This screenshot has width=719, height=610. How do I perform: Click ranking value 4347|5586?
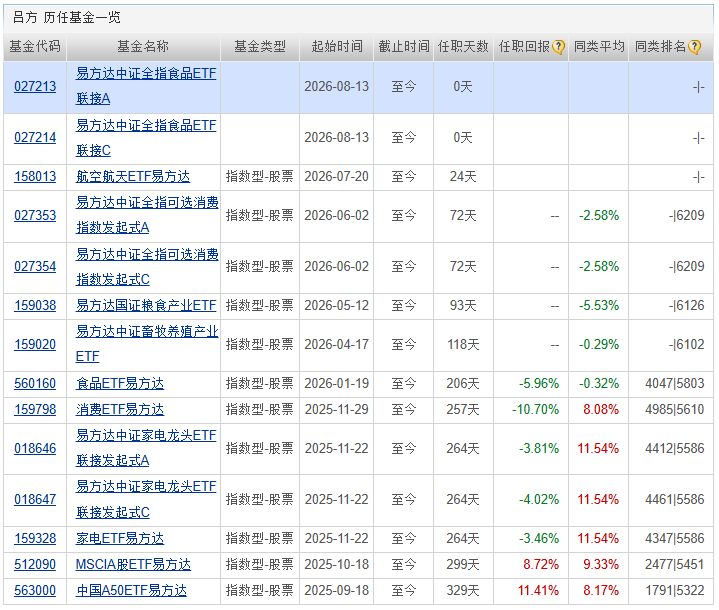pyautogui.click(x=675, y=538)
